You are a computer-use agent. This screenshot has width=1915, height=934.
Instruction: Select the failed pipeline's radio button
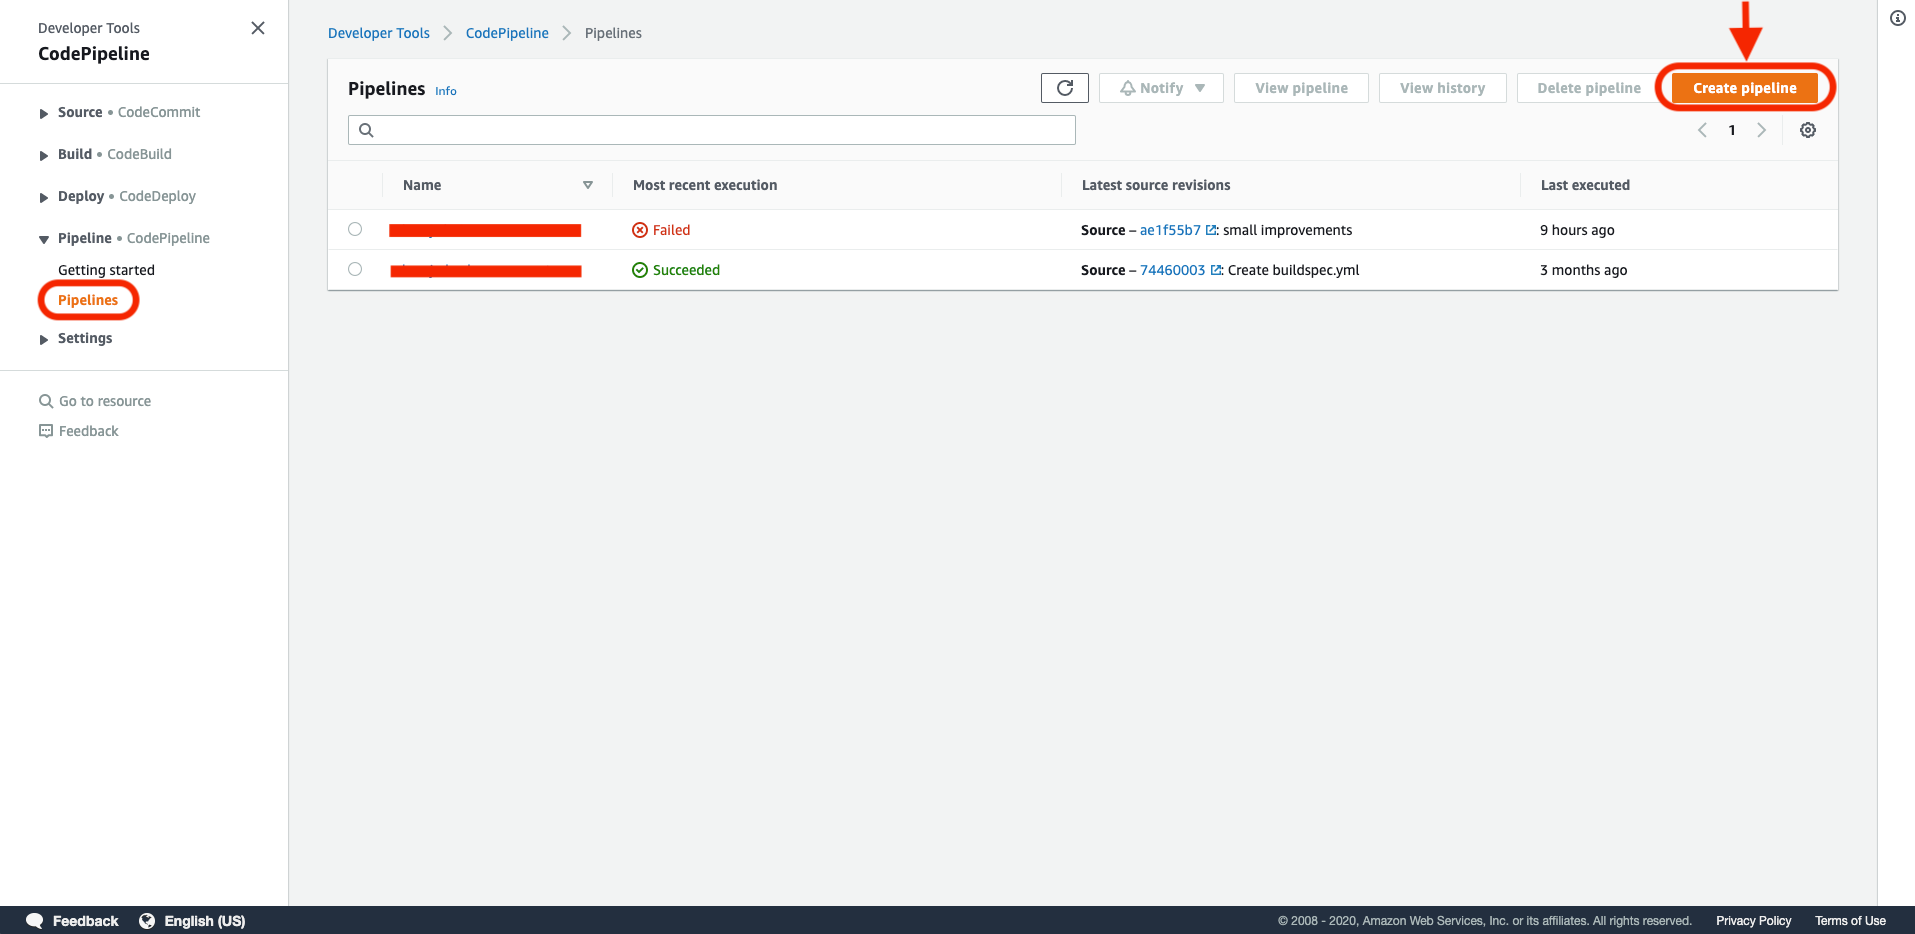click(355, 228)
